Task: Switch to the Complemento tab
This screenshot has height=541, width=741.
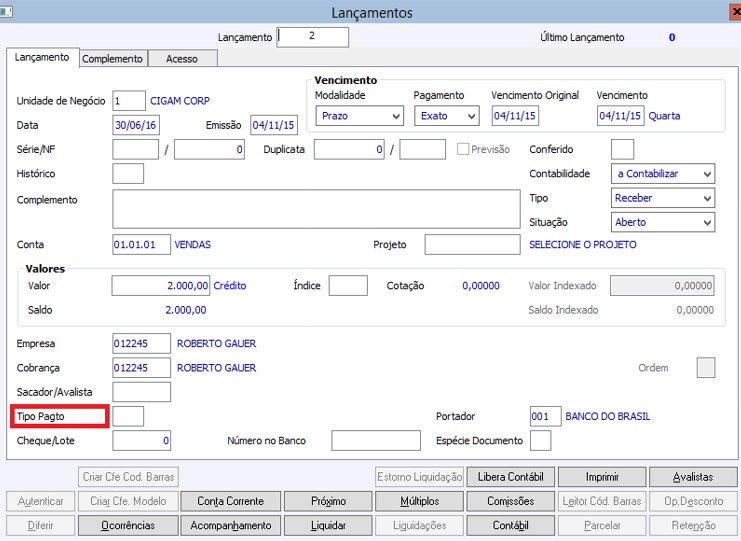Action: pyautogui.click(x=112, y=59)
